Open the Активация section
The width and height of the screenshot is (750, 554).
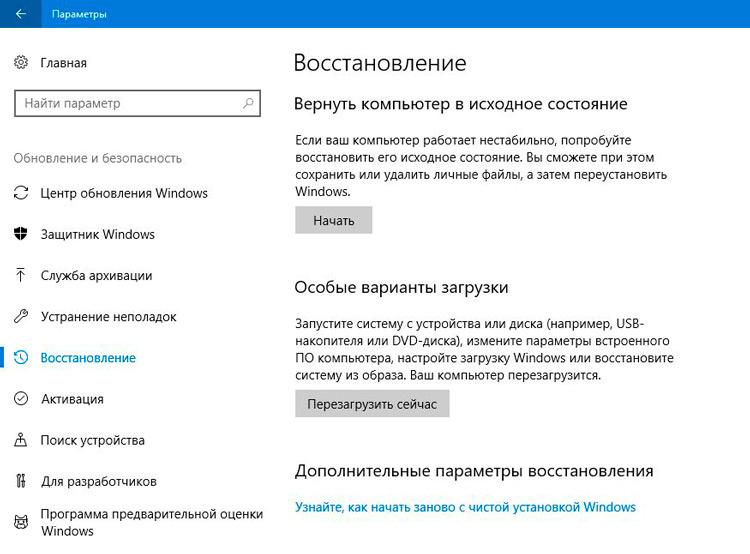coord(72,399)
